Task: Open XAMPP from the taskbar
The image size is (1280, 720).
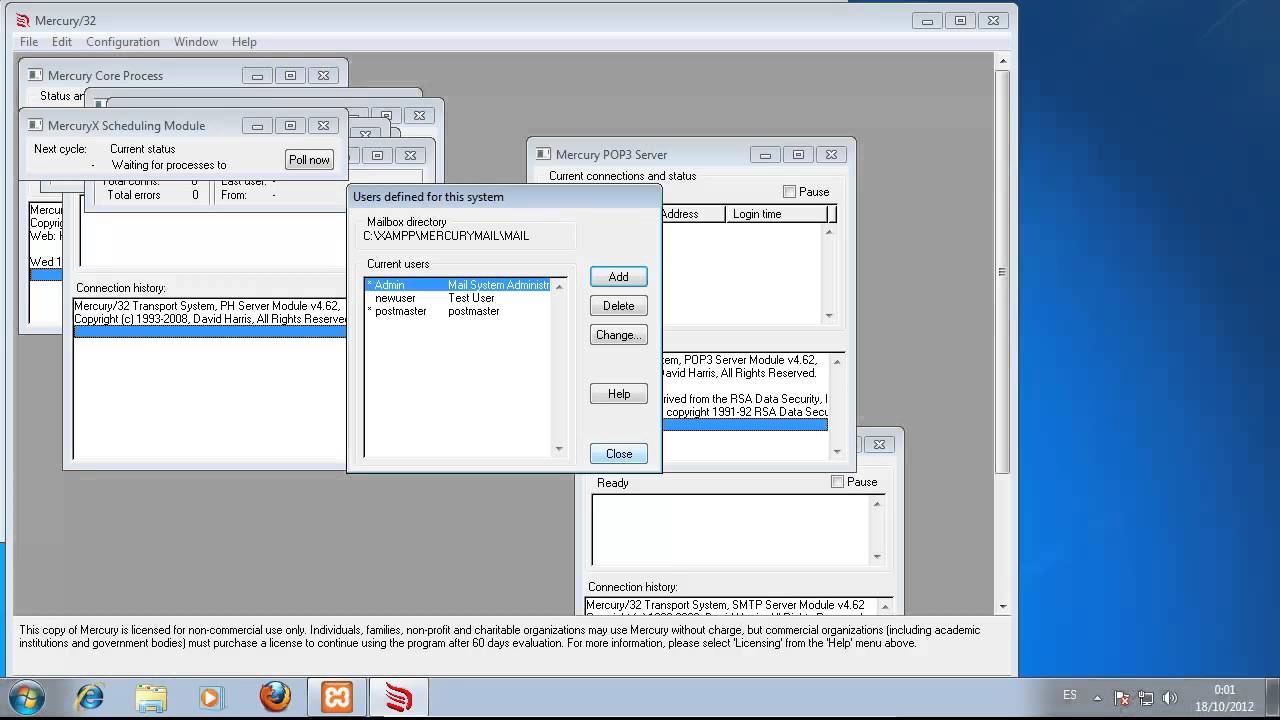Action: (x=337, y=697)
